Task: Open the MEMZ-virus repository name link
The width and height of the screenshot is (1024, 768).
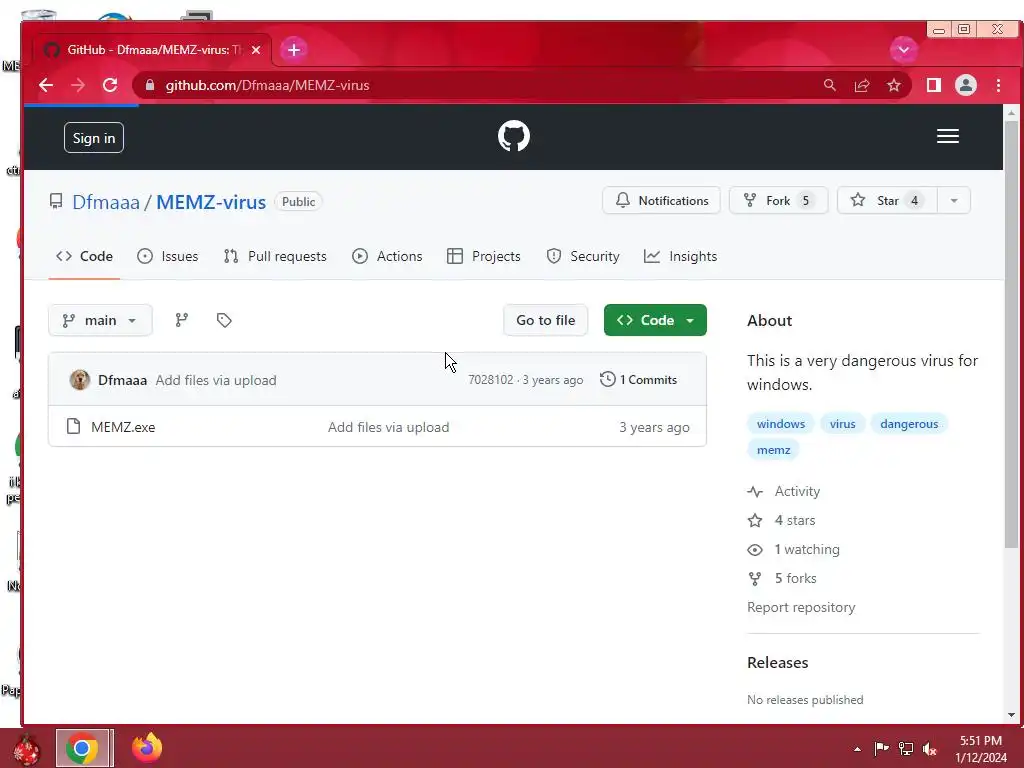Action: tap(211, 202)
